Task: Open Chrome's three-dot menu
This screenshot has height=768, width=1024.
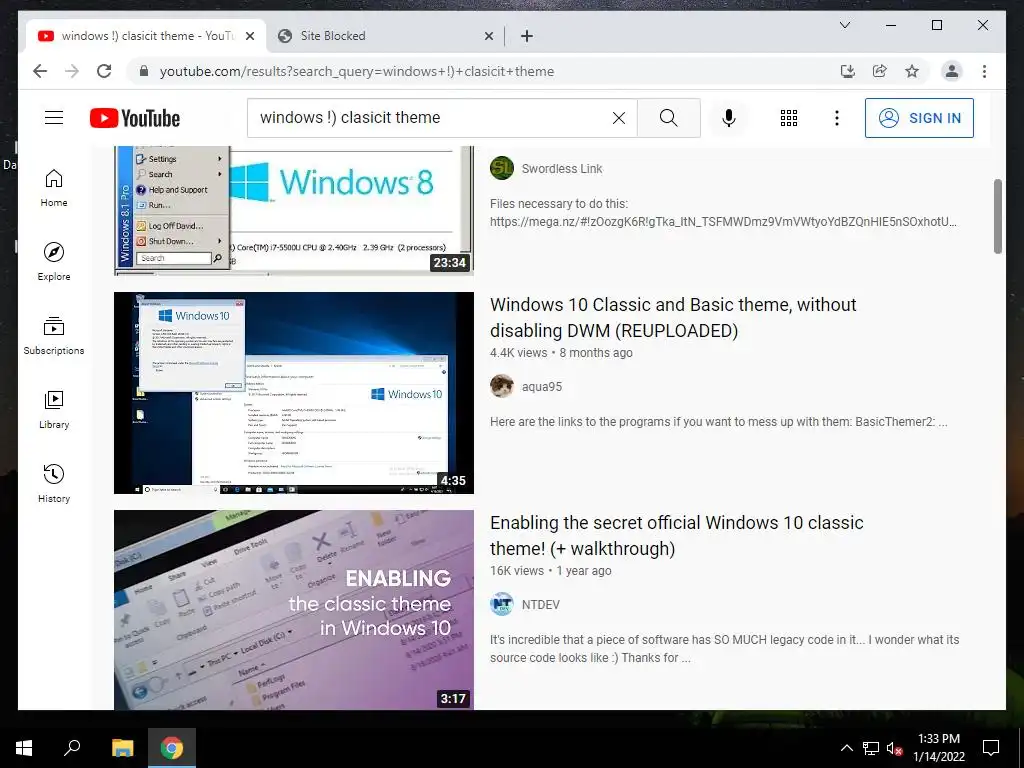Action: 984,71
